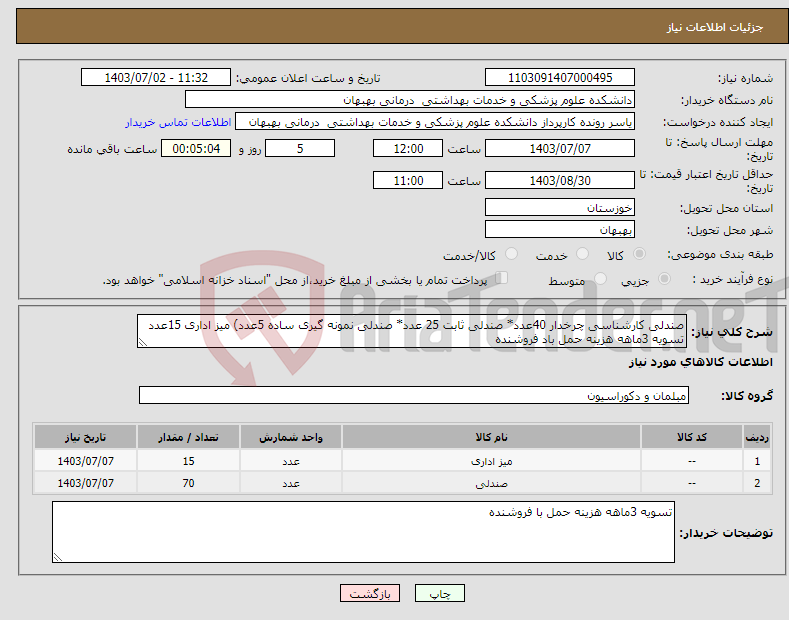Click the ردیف column header
Image resolution: width=789 pixels, height=620 pixels.
click(x=757, y=437)
